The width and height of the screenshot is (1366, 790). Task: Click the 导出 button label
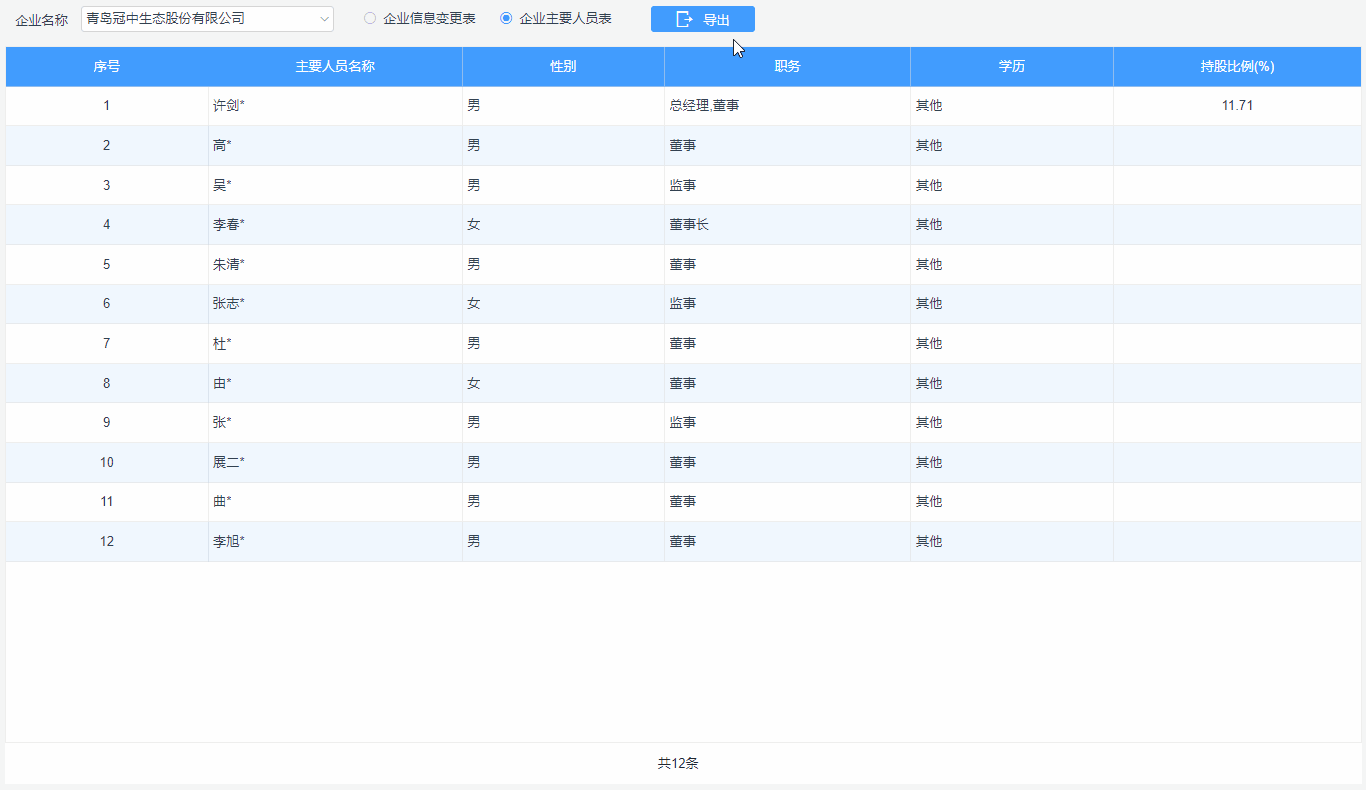coord(716,20)
